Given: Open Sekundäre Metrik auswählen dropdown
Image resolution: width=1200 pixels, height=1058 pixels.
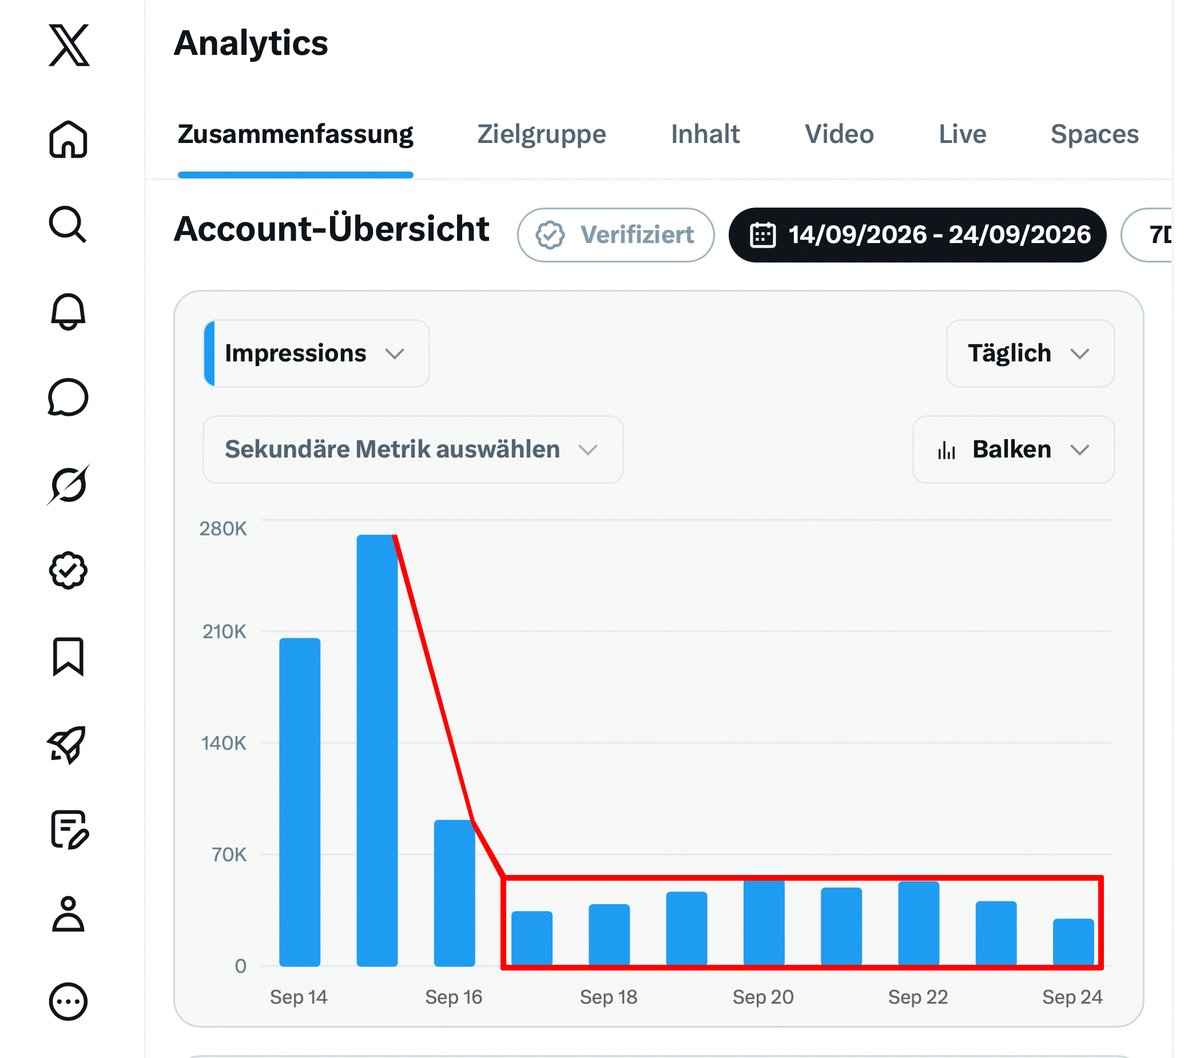Looking at the screenshot, I should pyautogui.click(x=413, y=450).
